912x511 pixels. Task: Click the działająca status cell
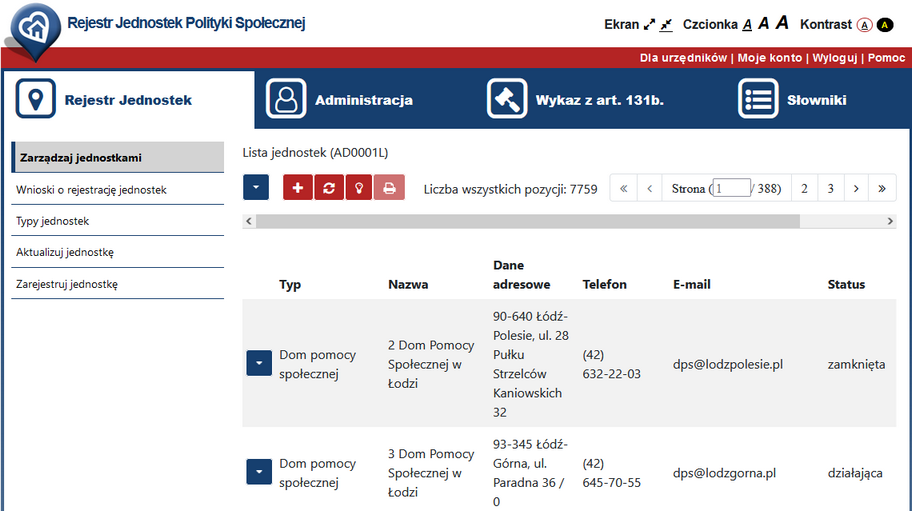tap(855, 473)
